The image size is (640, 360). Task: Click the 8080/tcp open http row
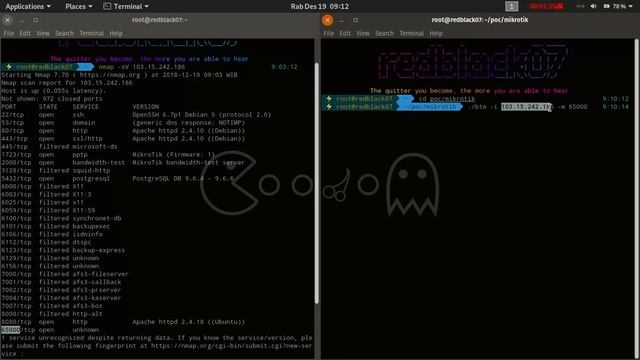click(x=123, y=322)
